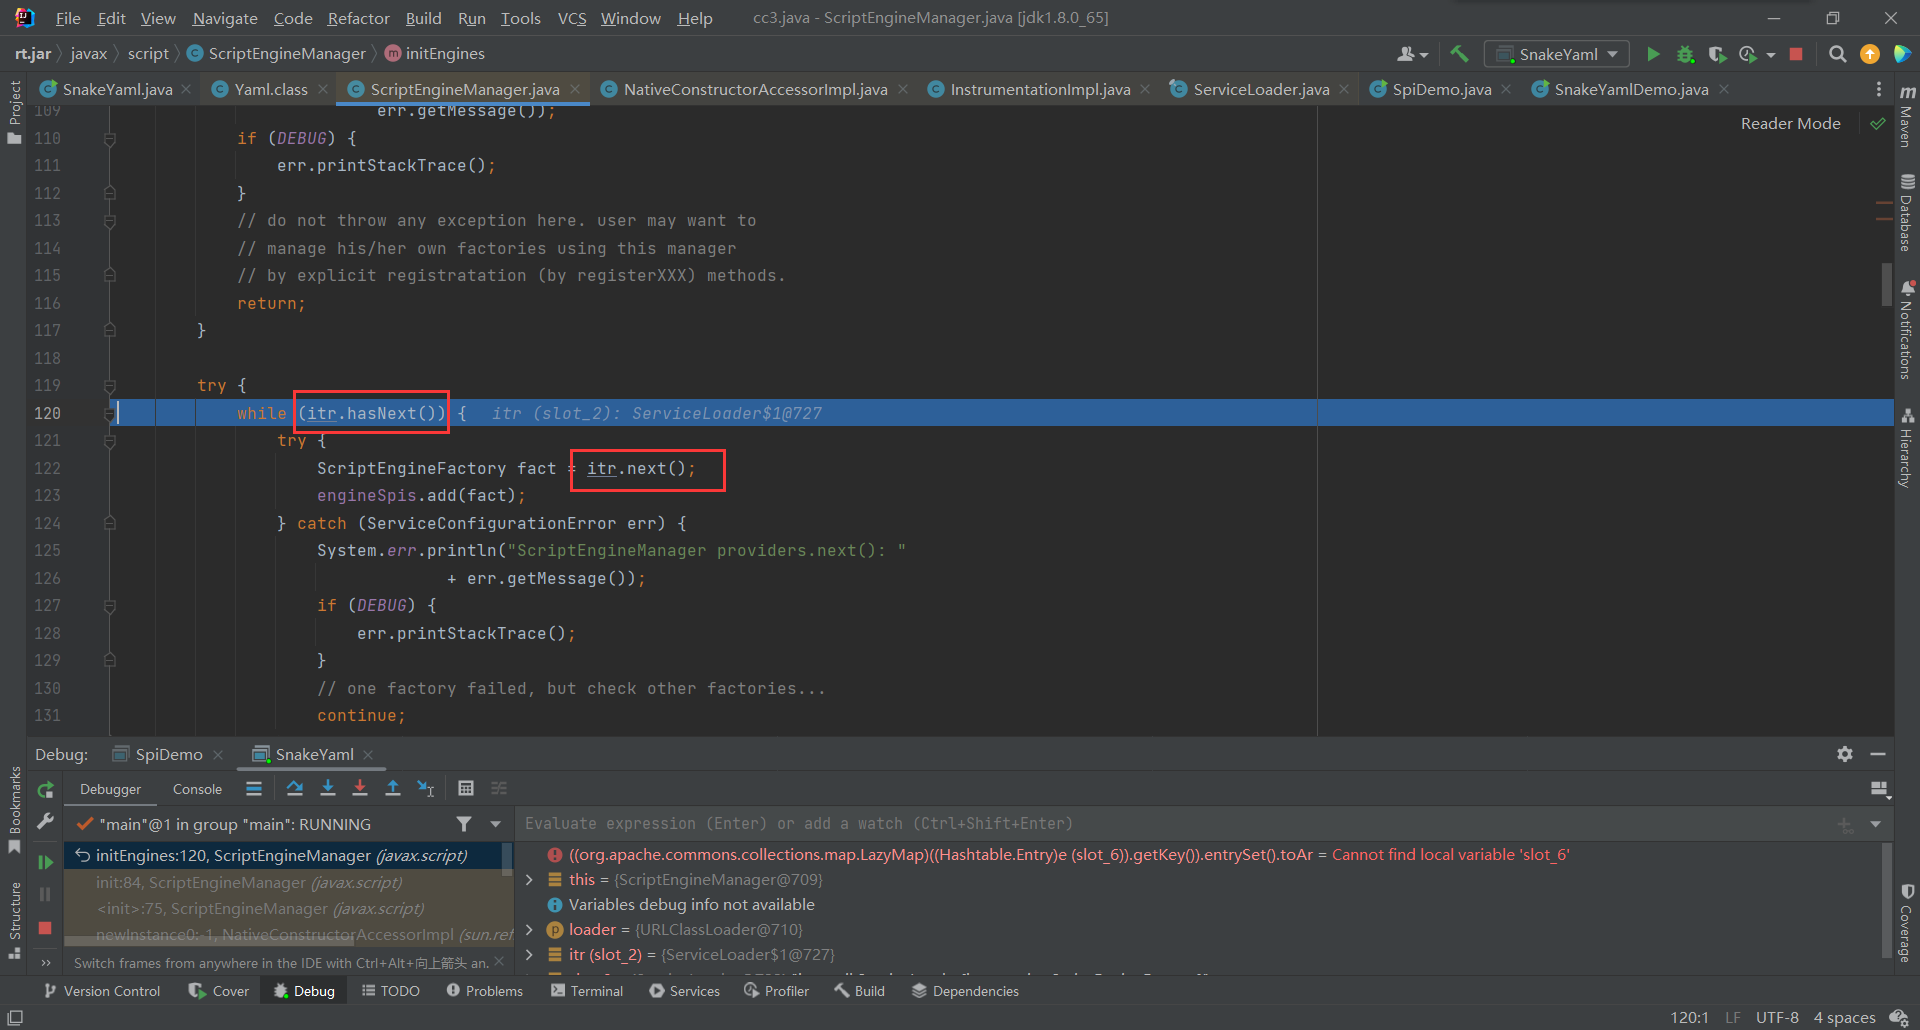This screenshot has height=1030, width=1920.
Task: Open Version Control tool window
Action: tap(102, 991)
